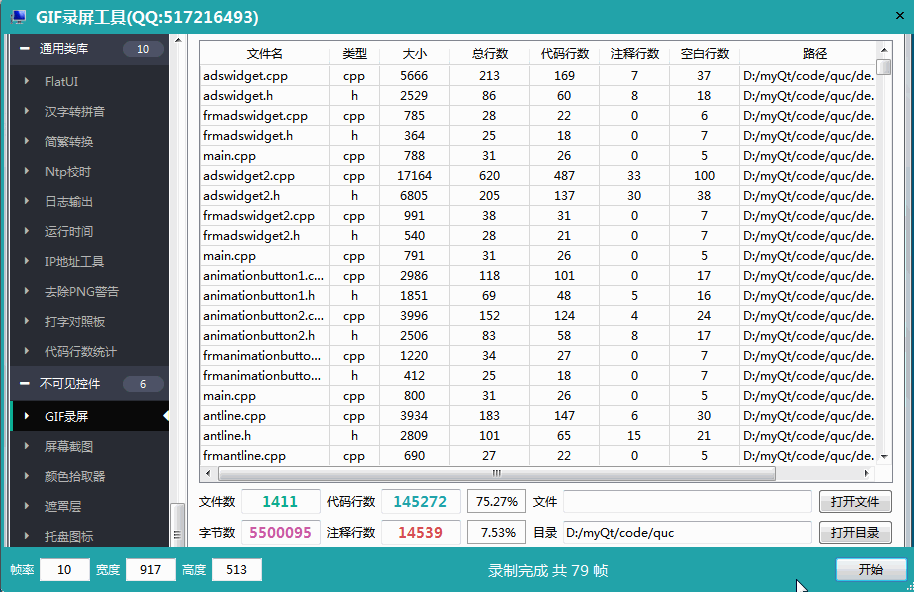Viewport: 914px width, 592px height.
Task: Select the 屏幕截图 sidebar item
Action: [68, 446]
